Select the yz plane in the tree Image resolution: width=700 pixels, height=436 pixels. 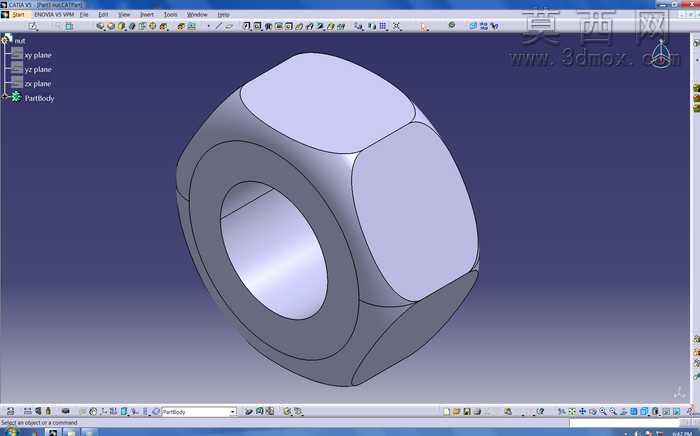[x=38, y=70]
